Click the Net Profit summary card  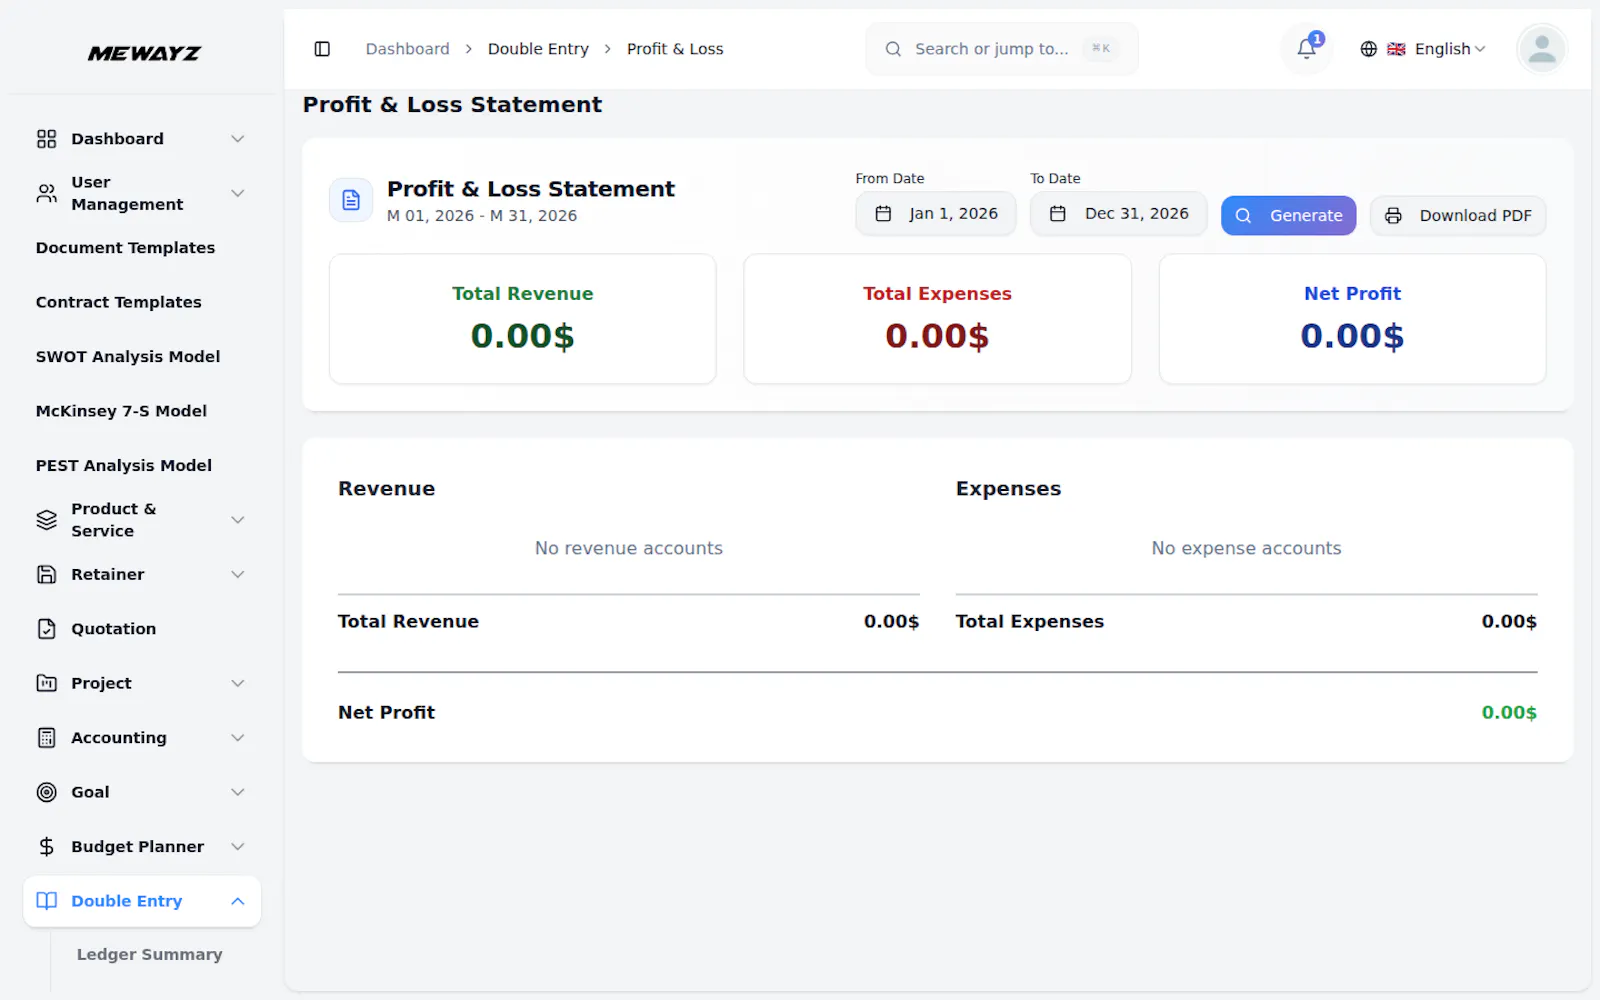coord(1352,319)
